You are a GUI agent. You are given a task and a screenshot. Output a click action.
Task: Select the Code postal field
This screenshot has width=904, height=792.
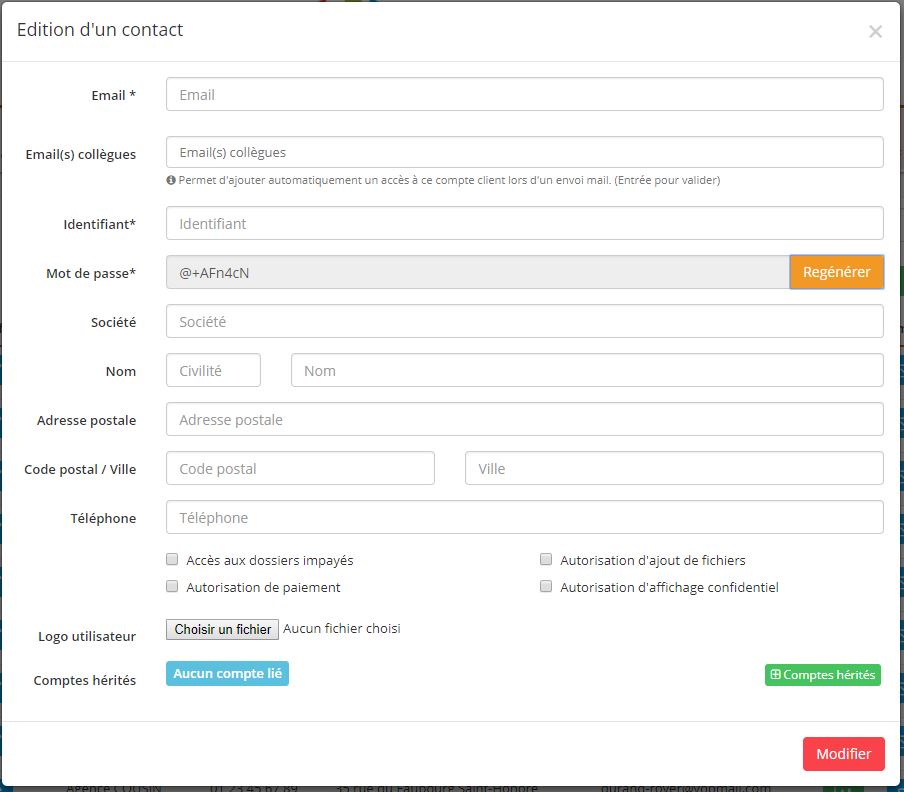tap(300, 469)
